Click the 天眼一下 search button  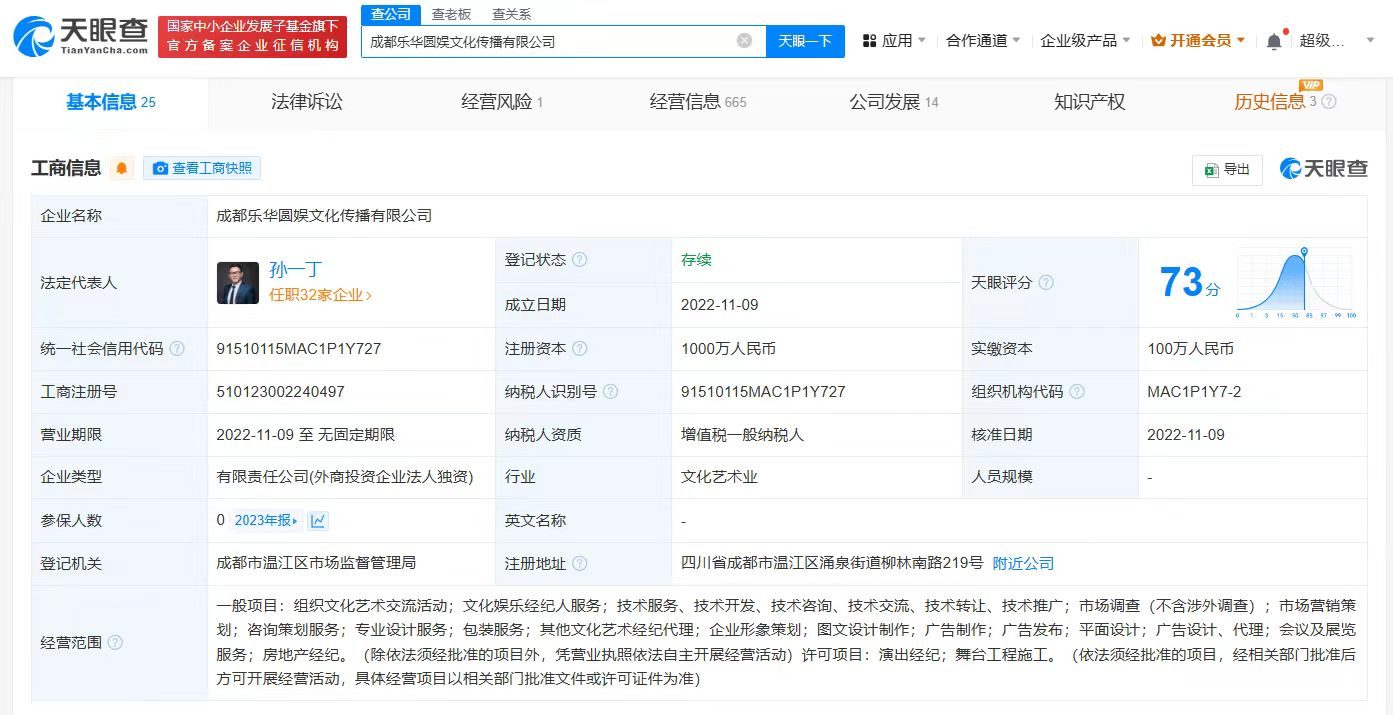pyautogui.click(x=807, y=41)
